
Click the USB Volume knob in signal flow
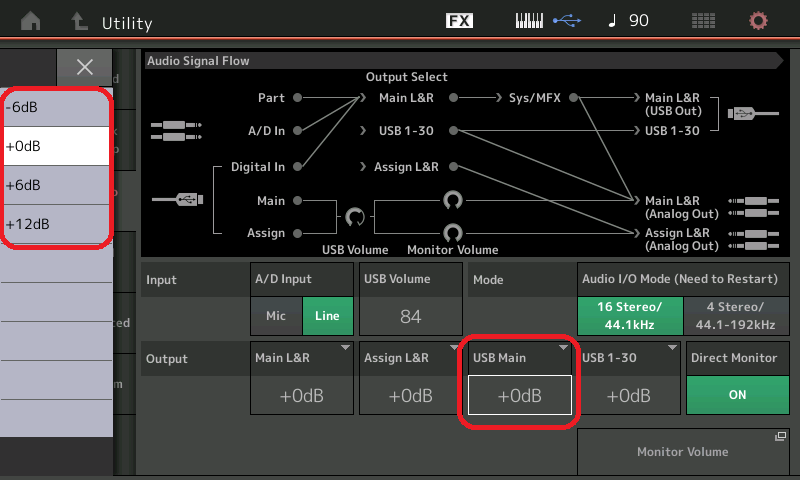click(x=354, y=216)
